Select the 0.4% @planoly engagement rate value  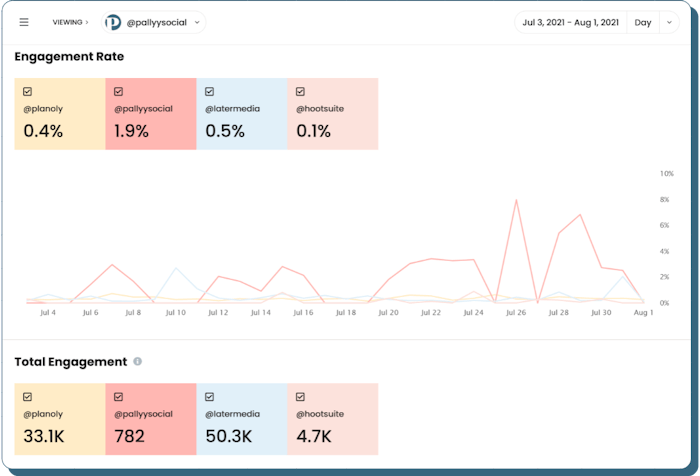coord(43,131)
